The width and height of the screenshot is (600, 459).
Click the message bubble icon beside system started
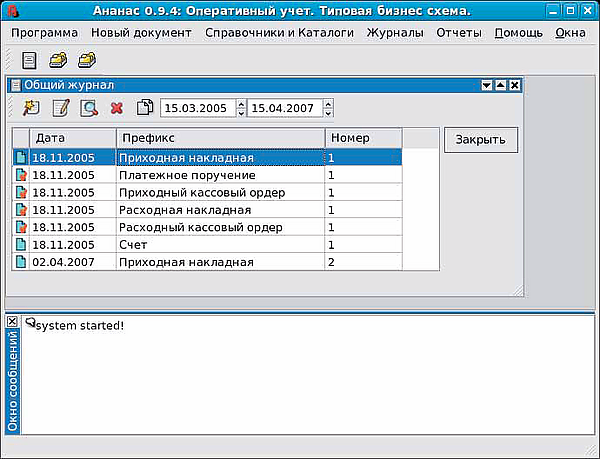30,323
